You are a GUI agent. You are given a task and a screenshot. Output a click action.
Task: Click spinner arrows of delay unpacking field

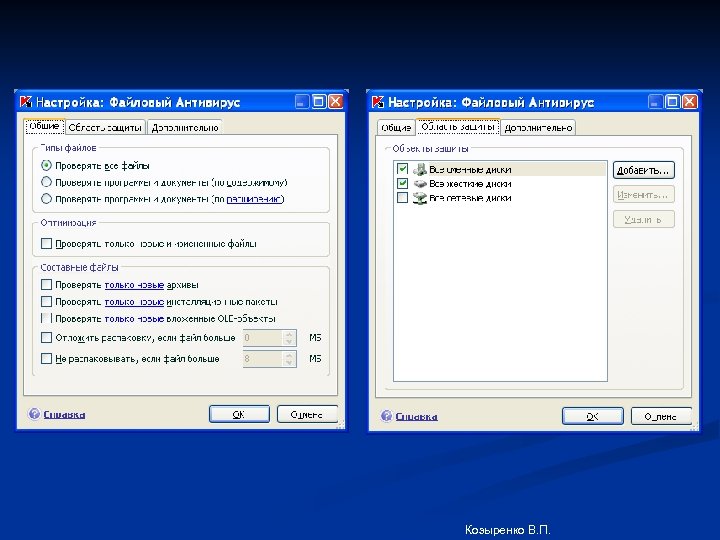(289, 338)
